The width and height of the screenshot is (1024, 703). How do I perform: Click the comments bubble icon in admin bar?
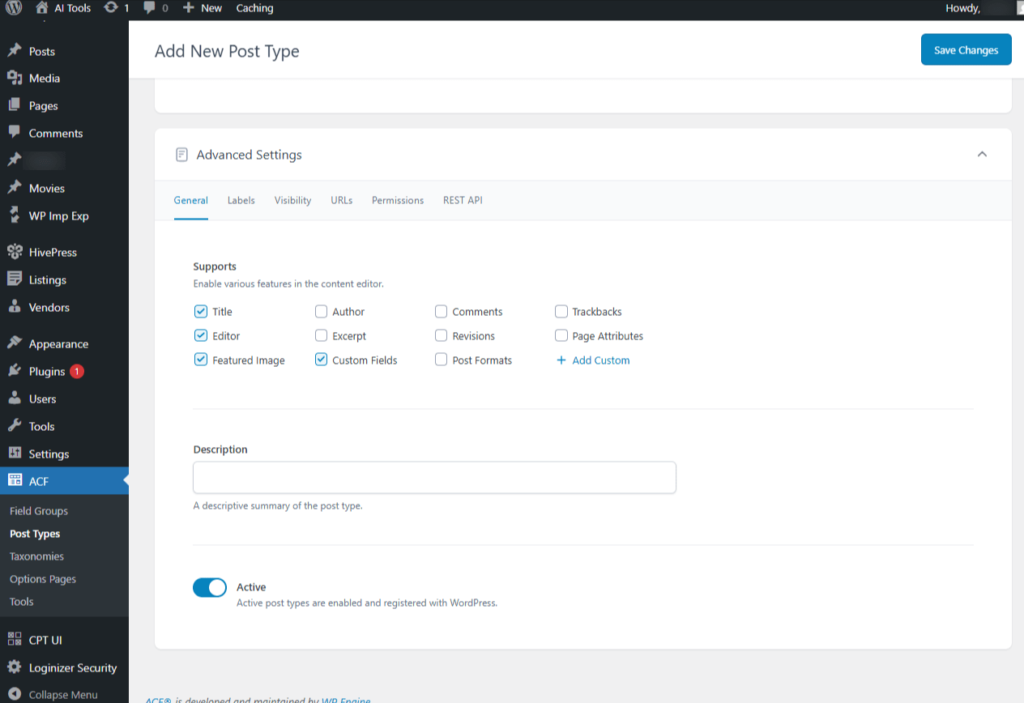click(x=150, y=8)
